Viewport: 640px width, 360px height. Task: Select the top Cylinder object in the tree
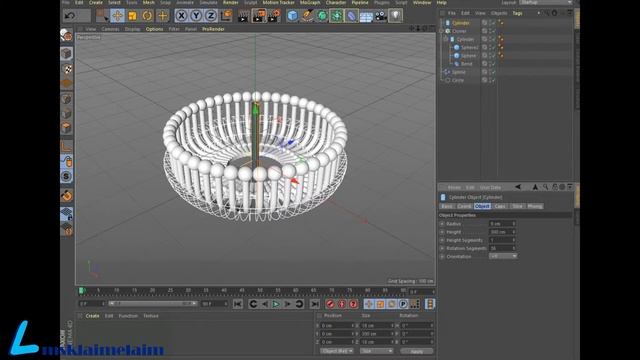point(461,23)
